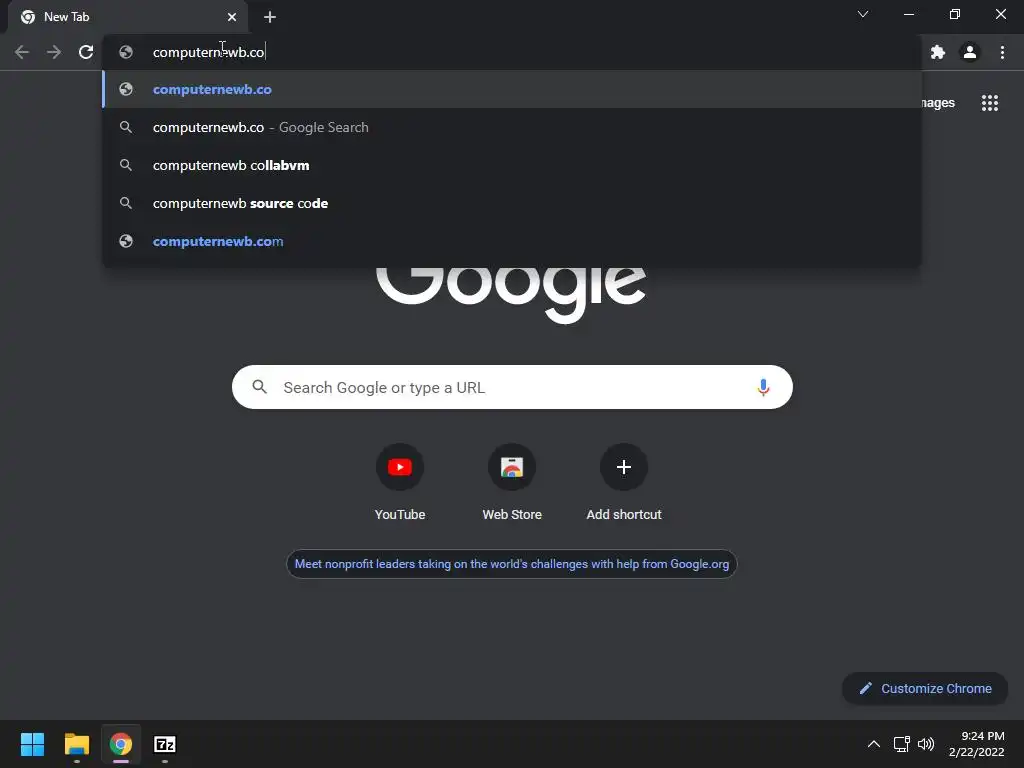Viewport: 1024px width, 768px height.
Task: Restore down the Chrome window
Action: click(955, 14)
